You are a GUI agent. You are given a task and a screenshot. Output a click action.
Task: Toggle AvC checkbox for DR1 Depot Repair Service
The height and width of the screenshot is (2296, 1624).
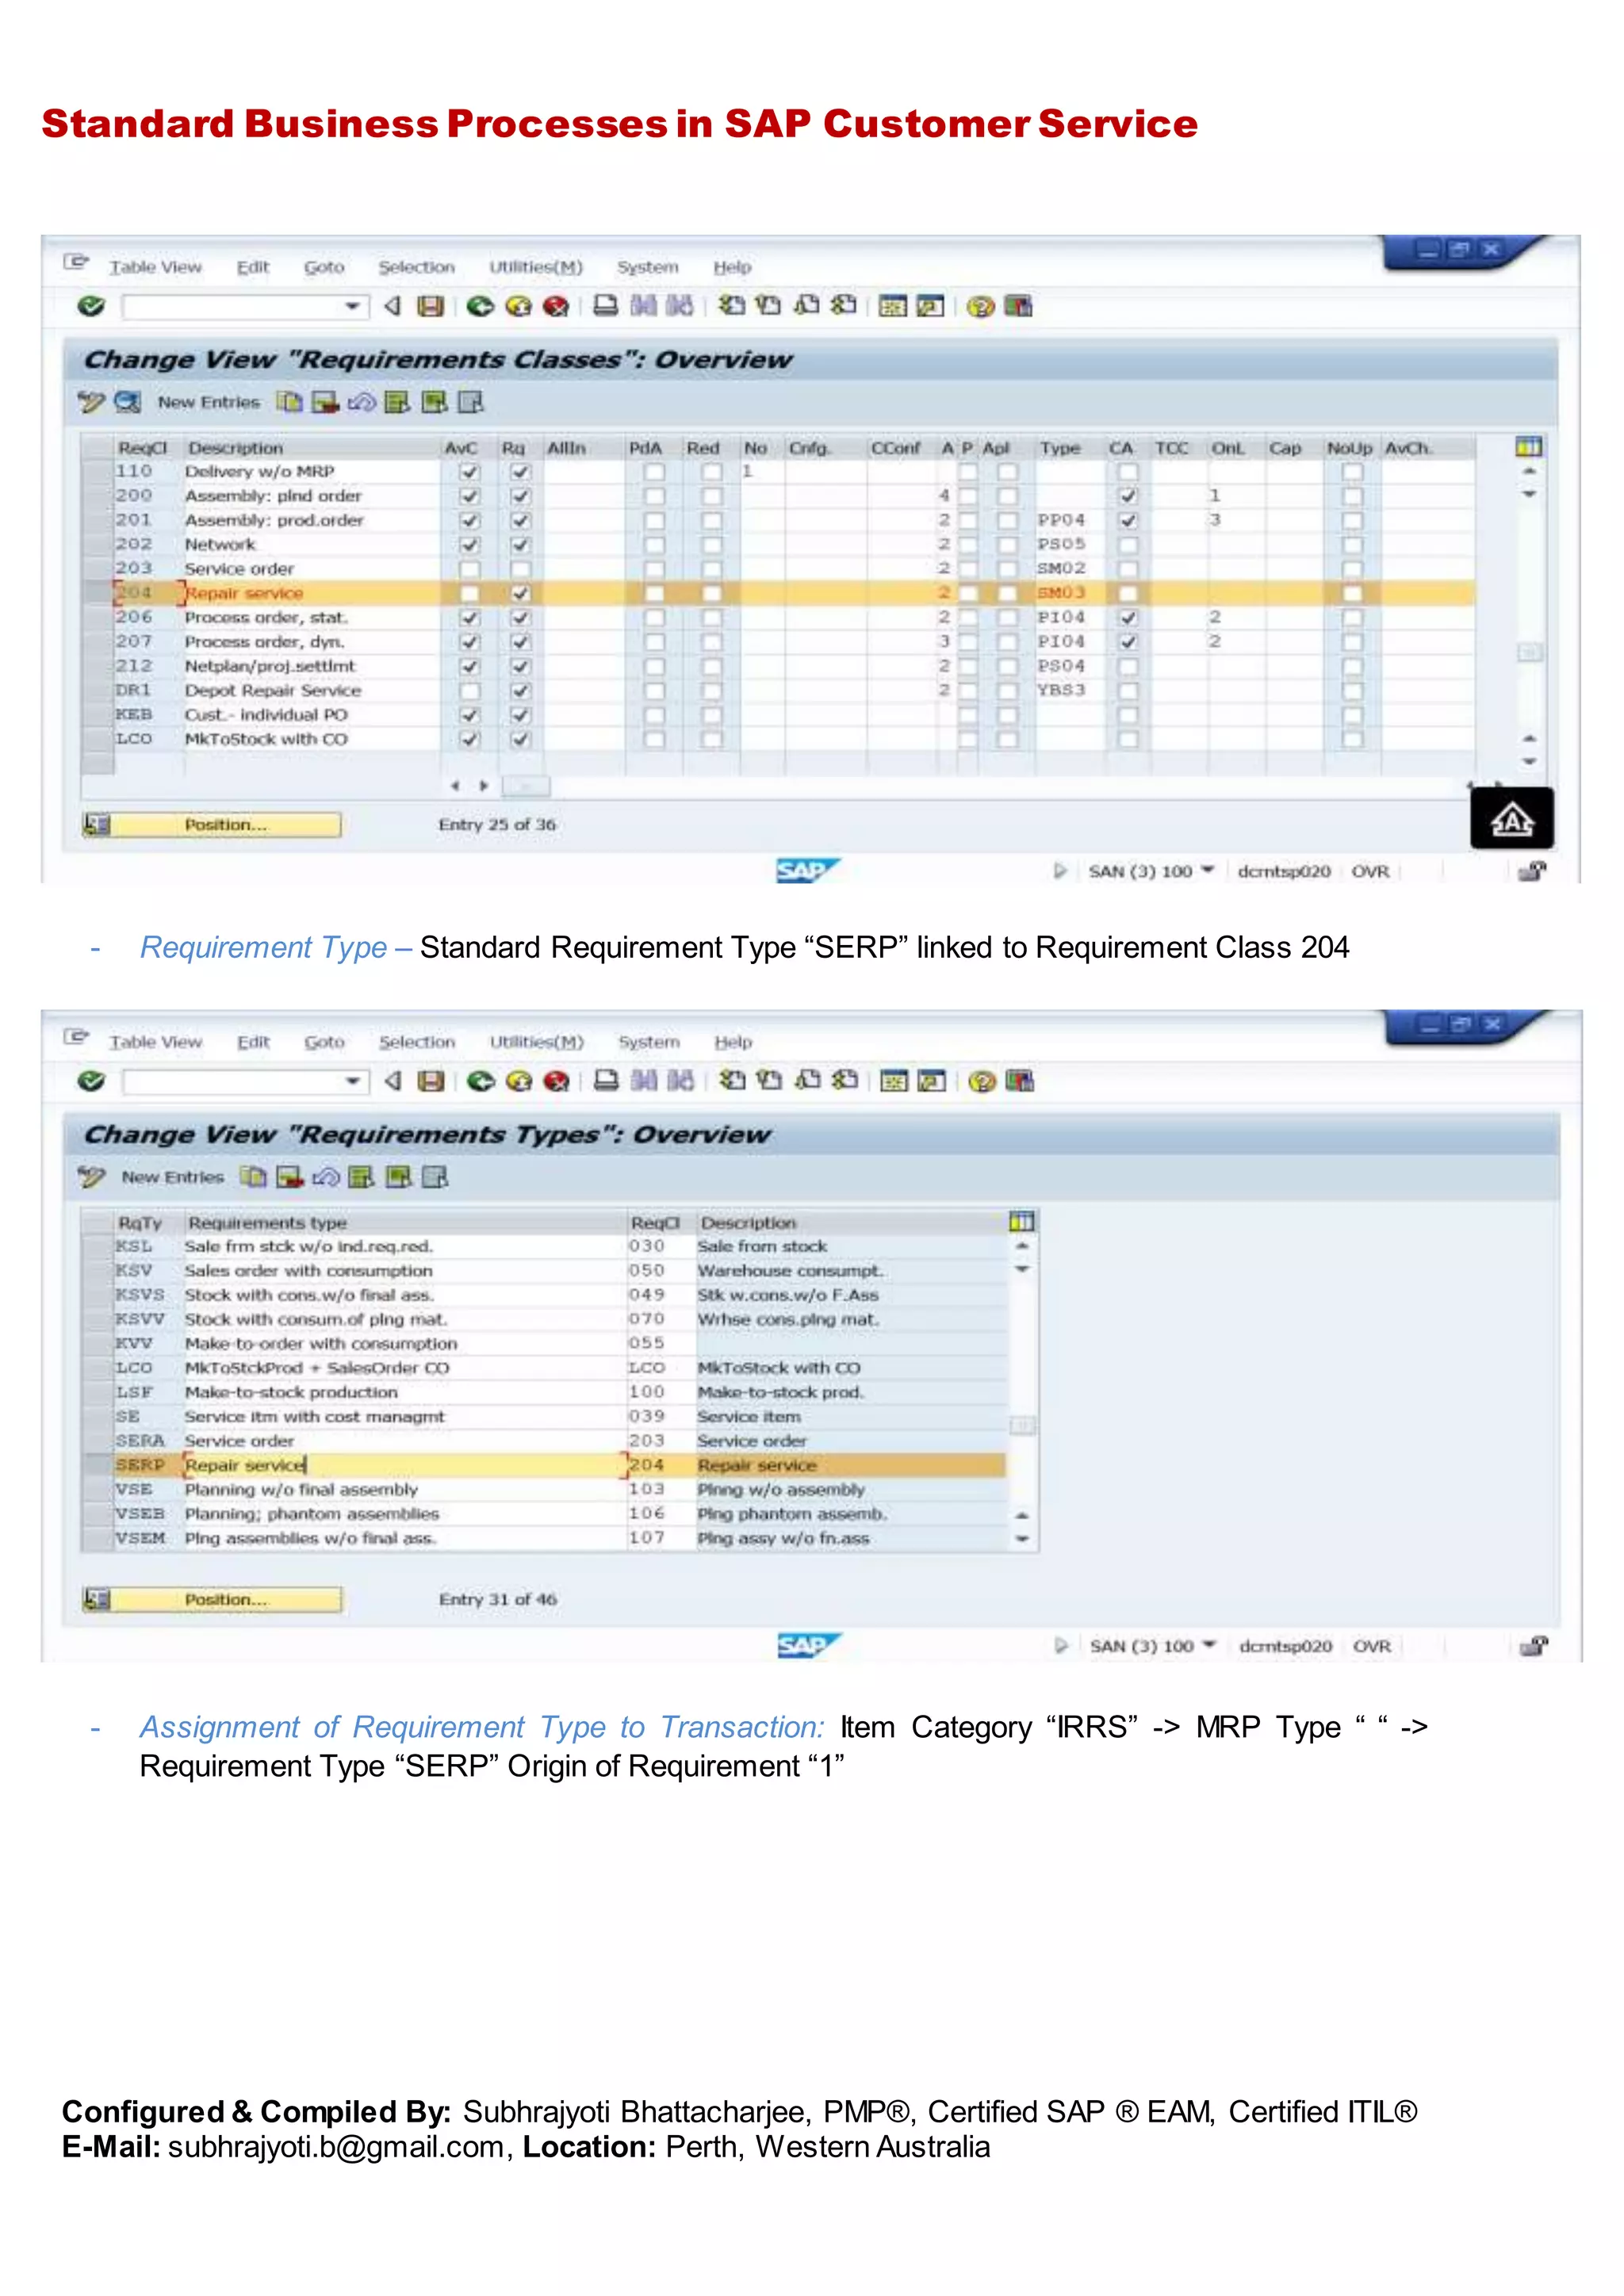(x=469, y=690)
